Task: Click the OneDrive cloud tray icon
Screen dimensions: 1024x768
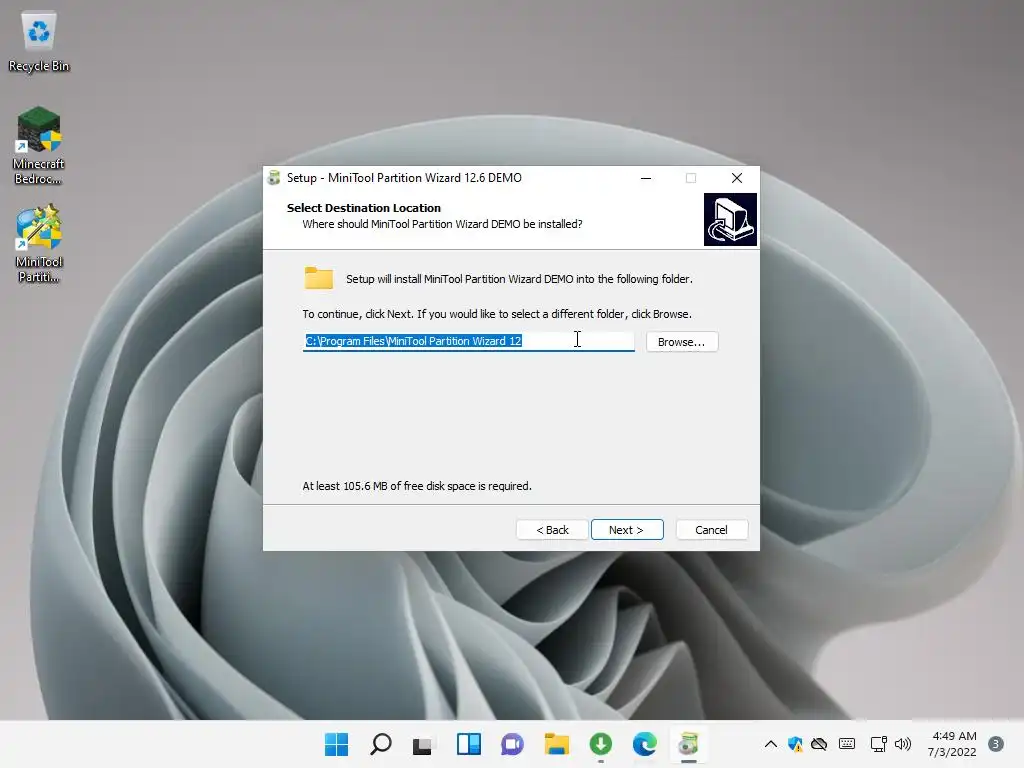Action: [x=819, y=744]
